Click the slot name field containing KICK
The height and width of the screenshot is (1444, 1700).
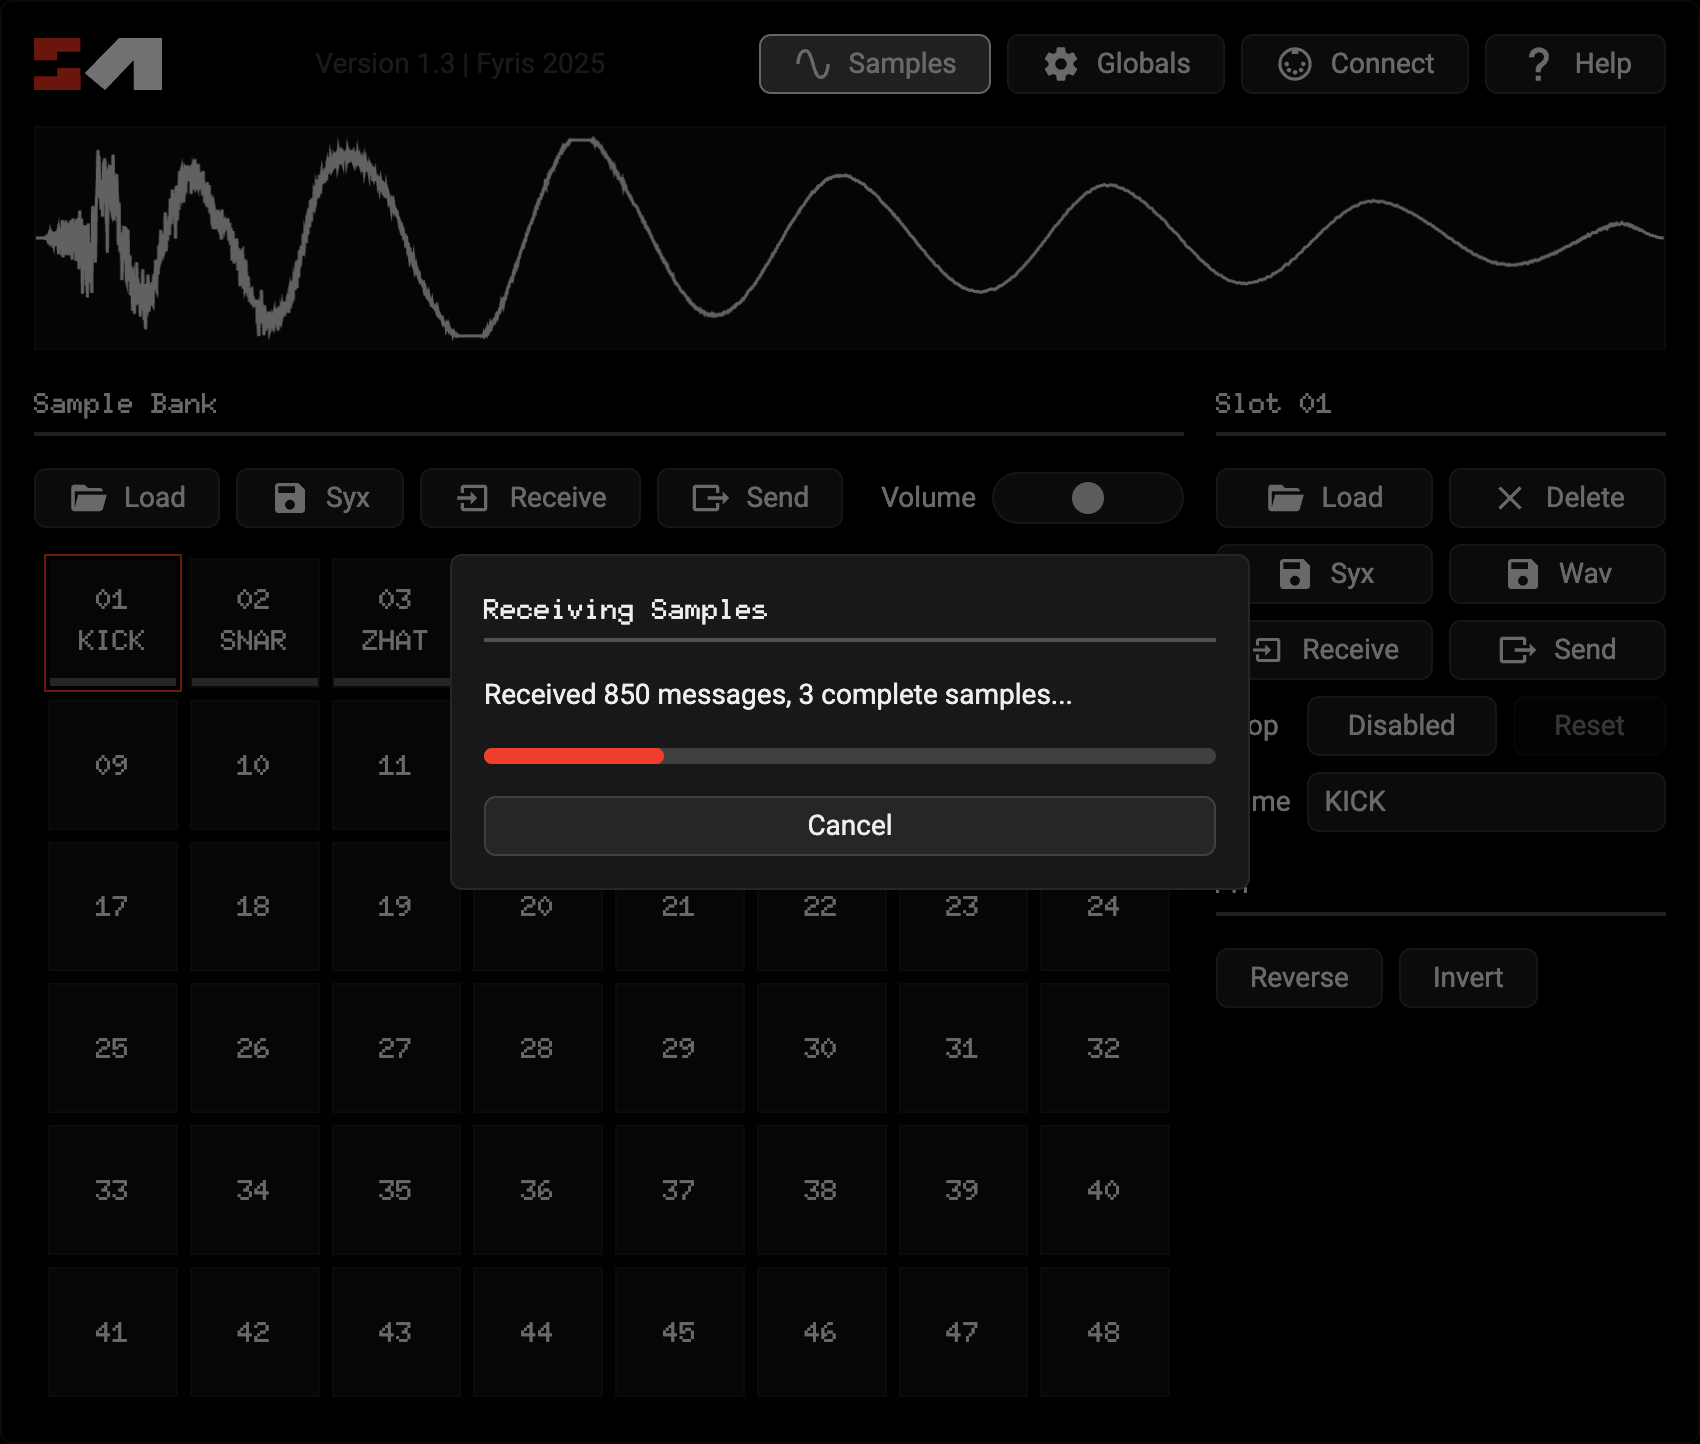point(1485,802)
